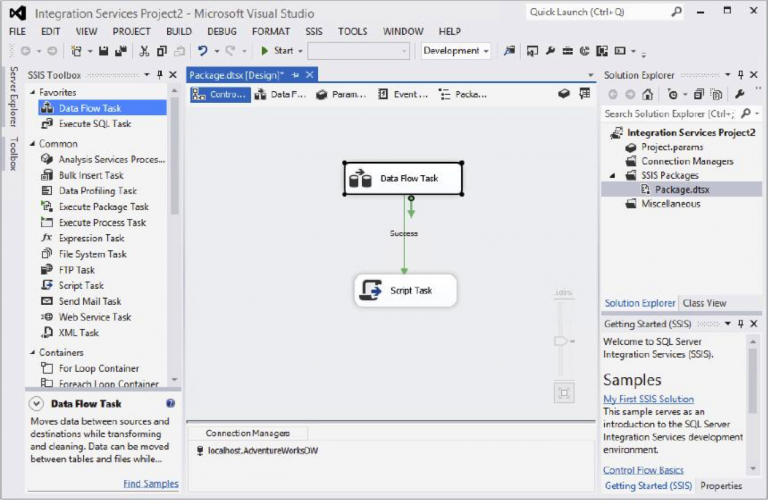Click the Save icon in the toolbar
Screen dimensions: 768x500
coord(103,51)
